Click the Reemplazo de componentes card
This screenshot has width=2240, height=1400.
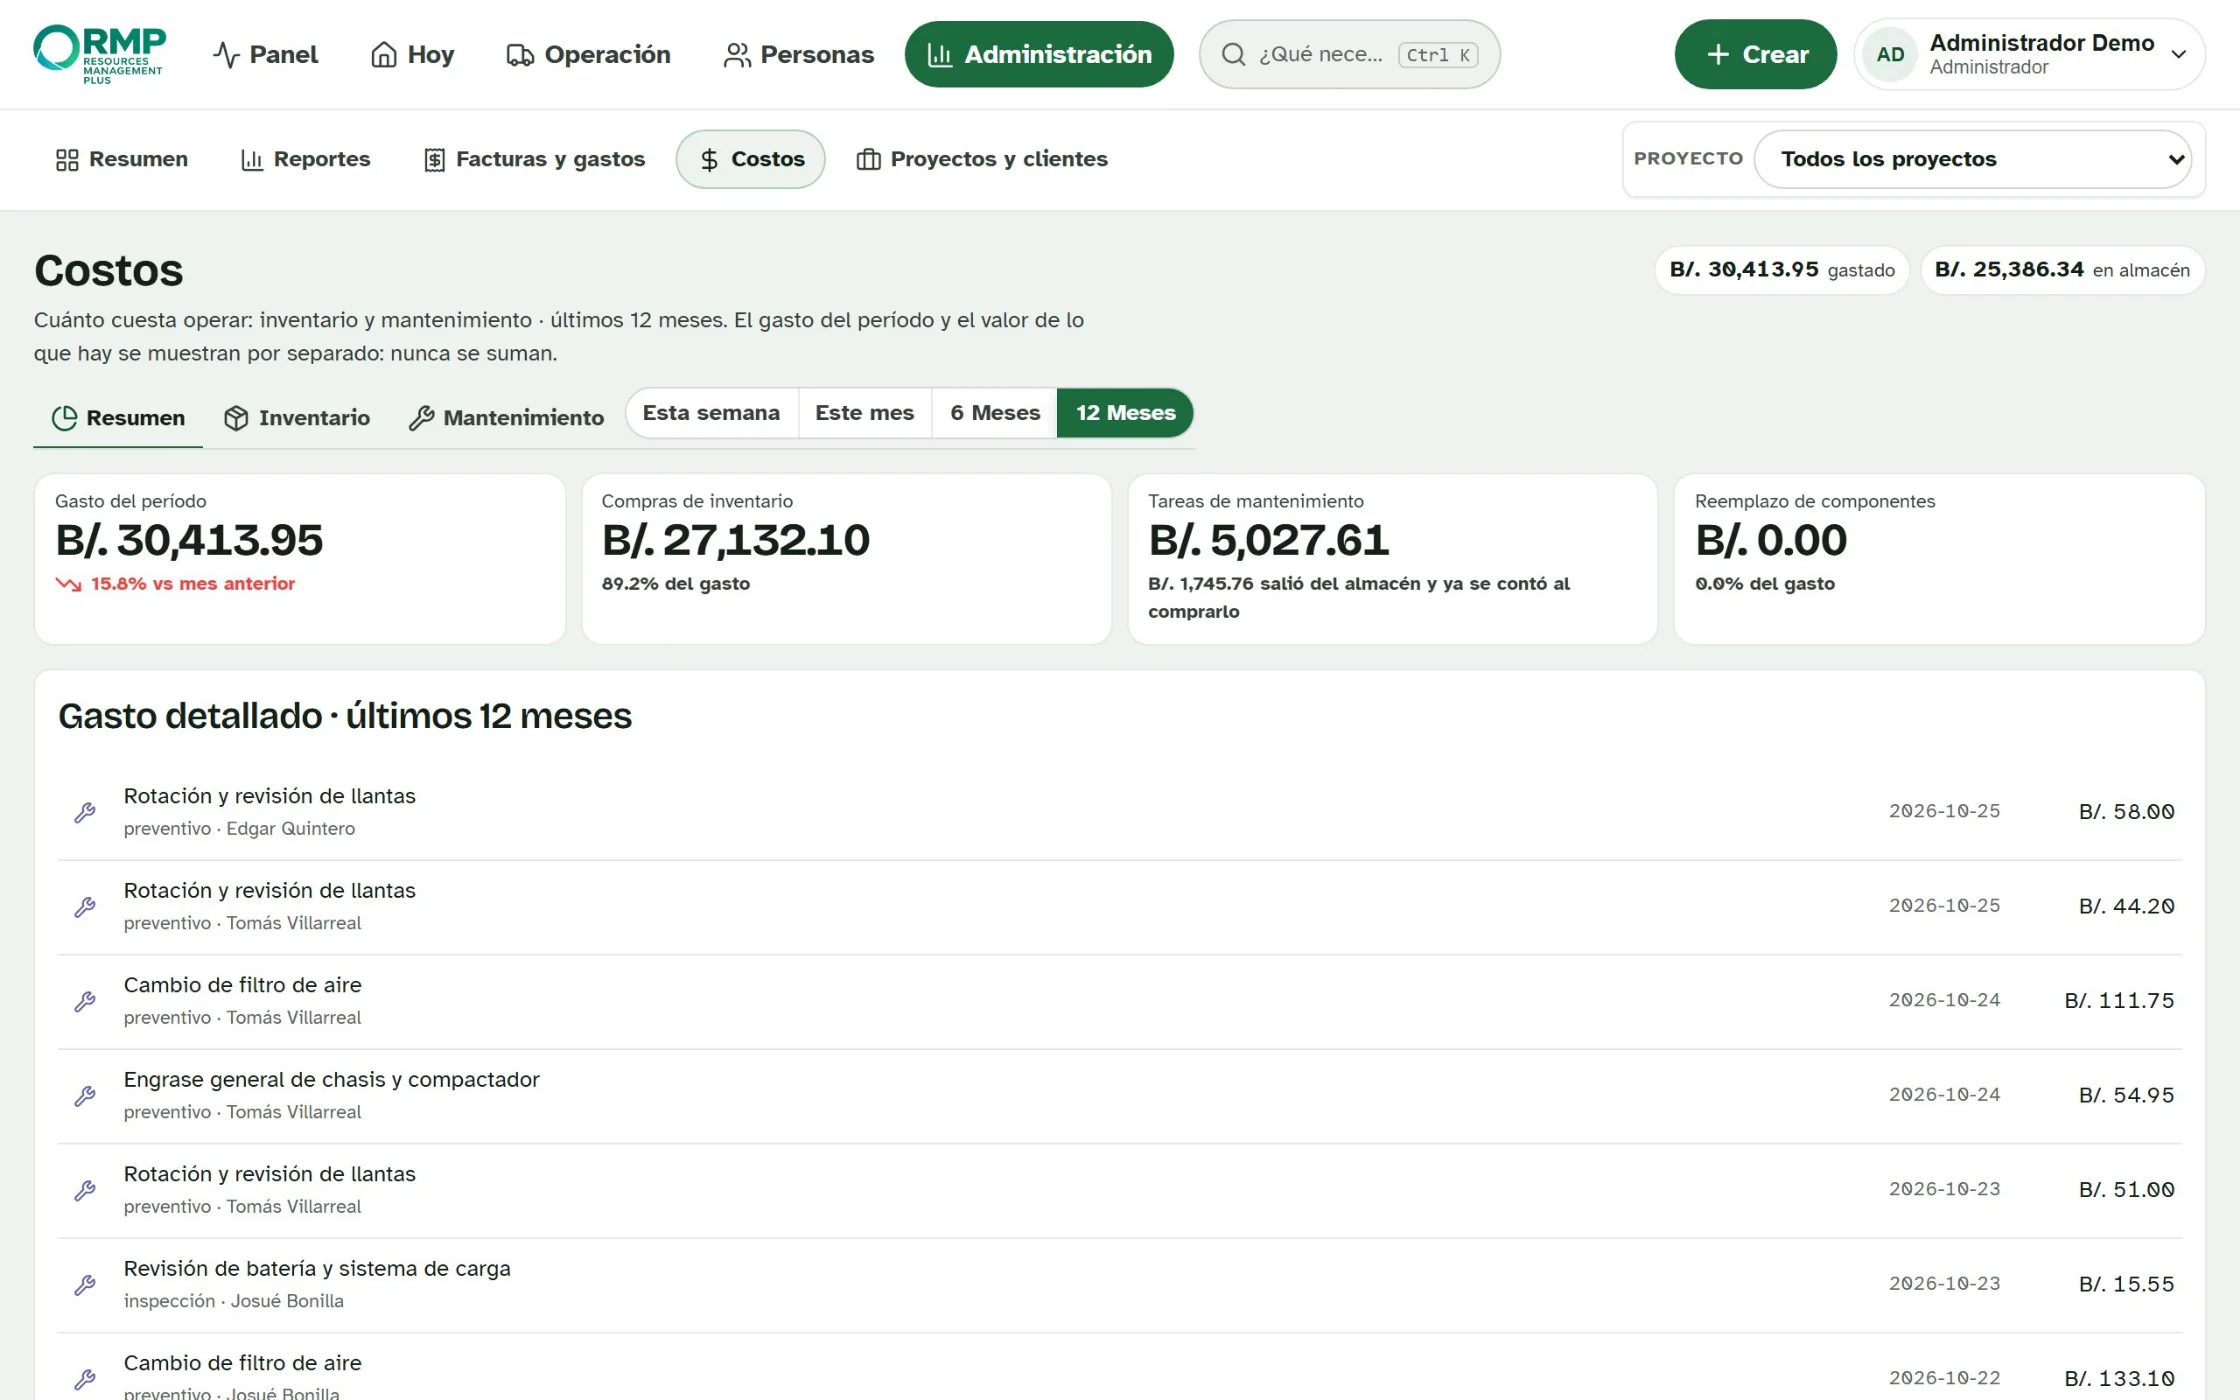1939,559
